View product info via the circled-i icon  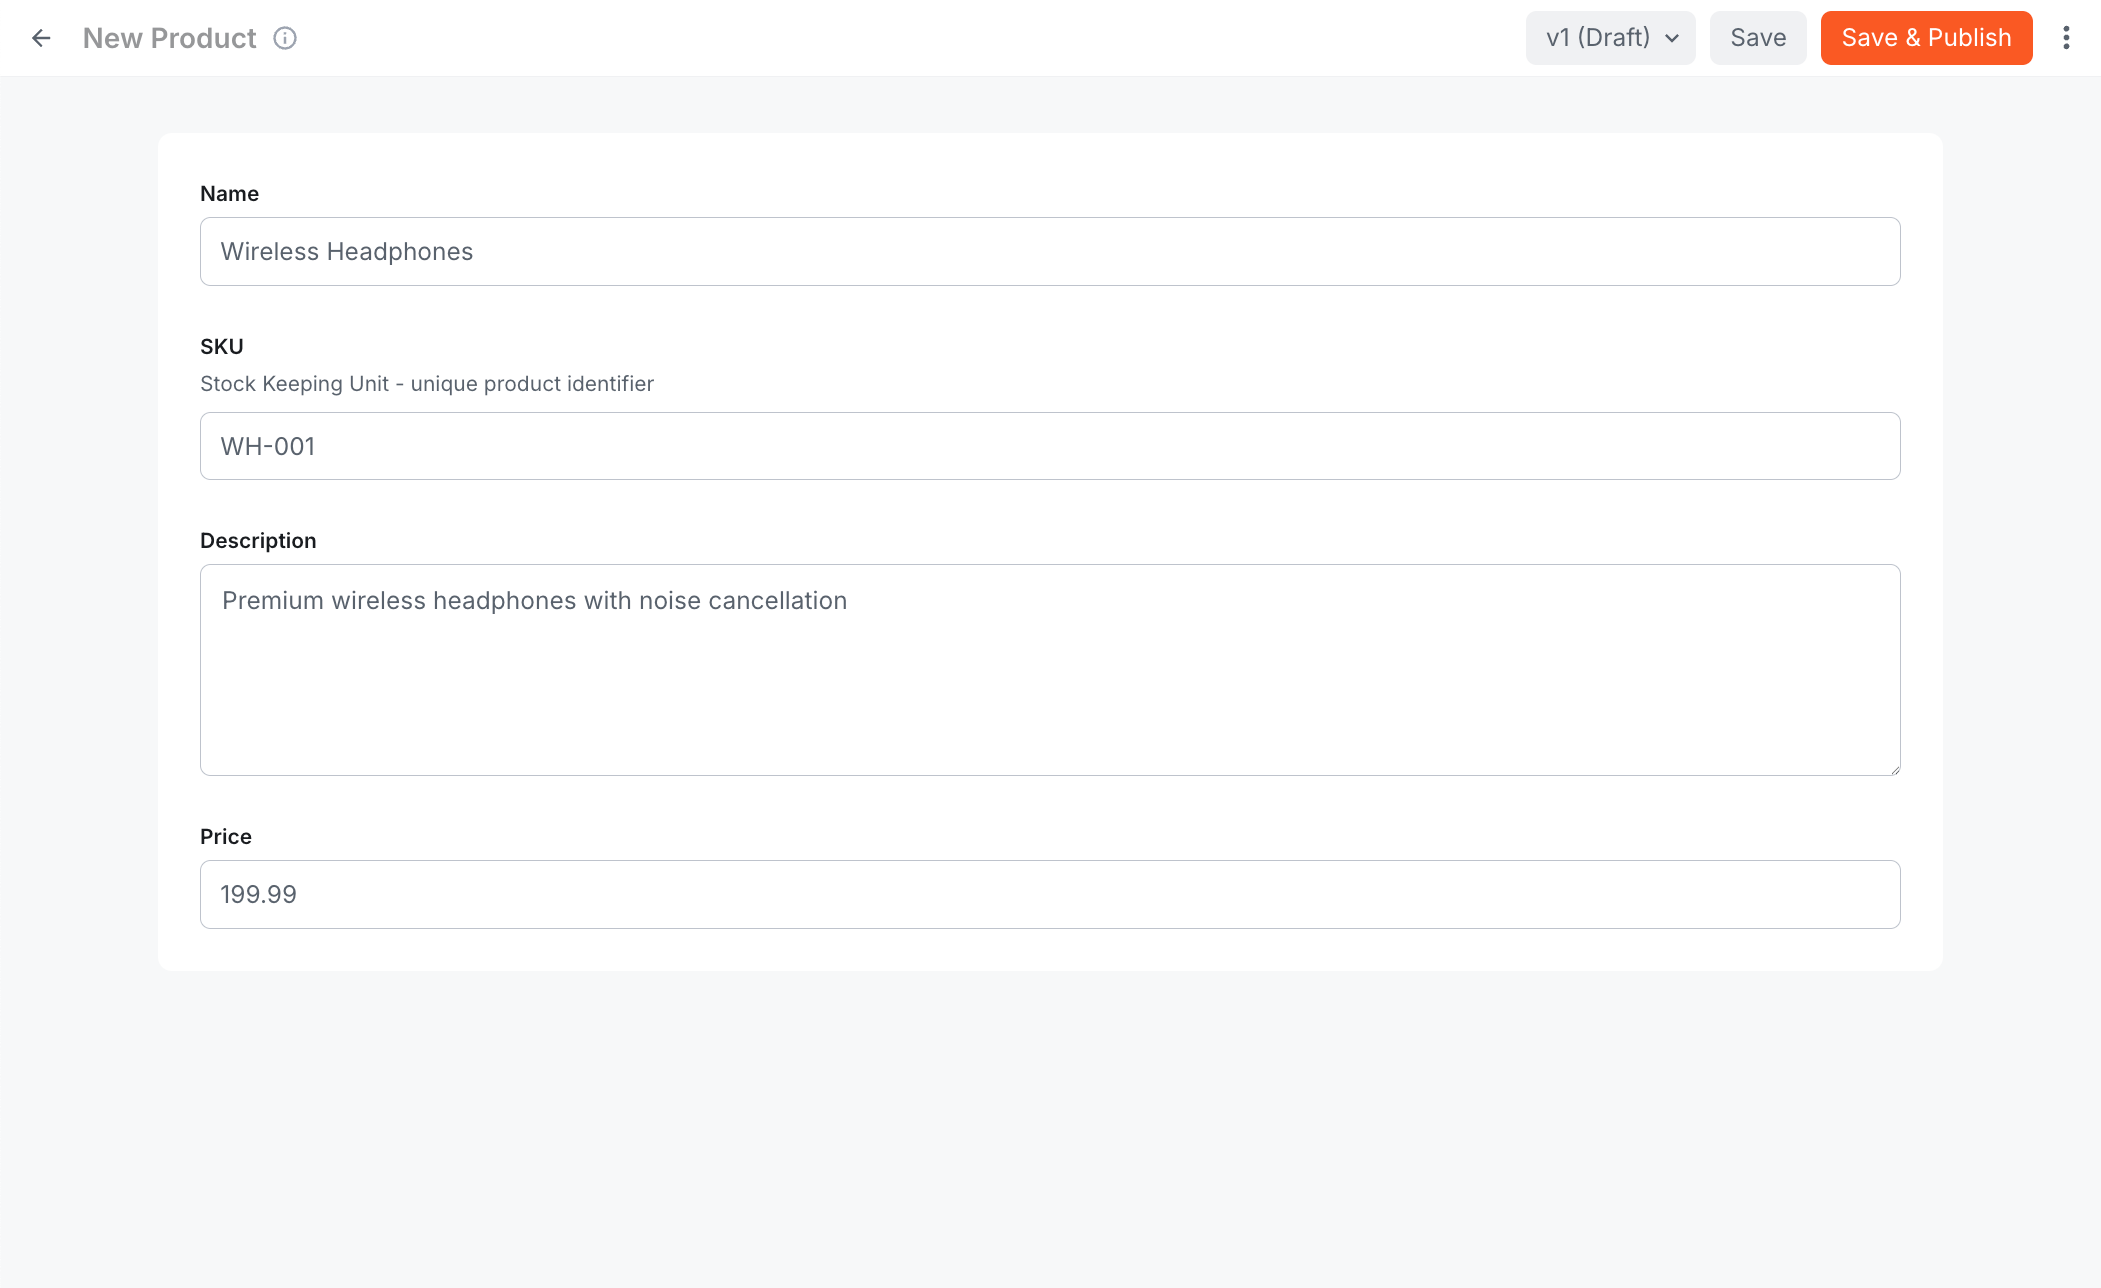(286, 38)
